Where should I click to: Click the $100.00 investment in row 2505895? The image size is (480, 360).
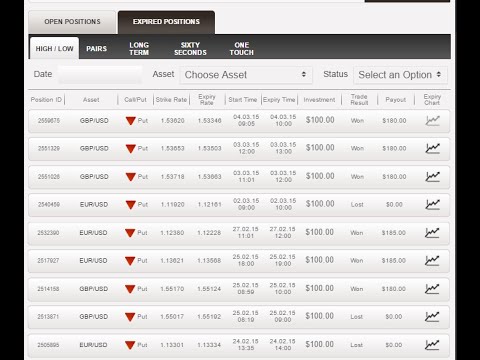point(319,344)
